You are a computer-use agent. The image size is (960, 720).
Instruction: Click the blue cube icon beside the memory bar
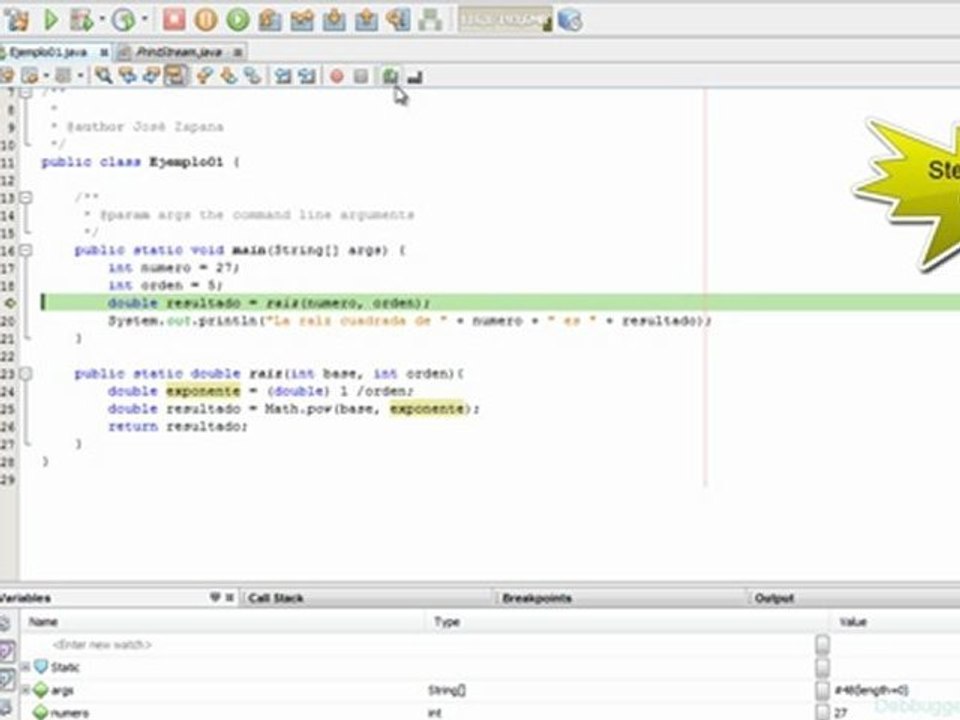tap(570, 20)
